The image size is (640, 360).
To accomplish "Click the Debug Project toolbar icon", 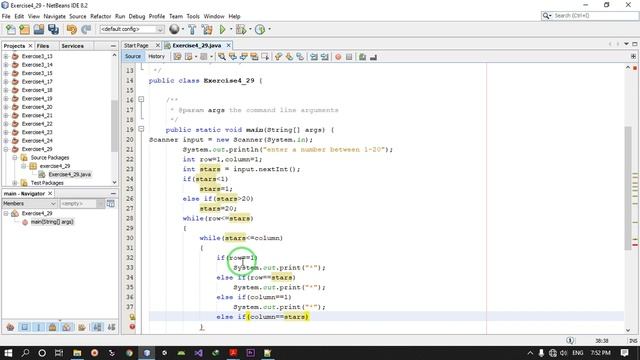I will point(241,29).
